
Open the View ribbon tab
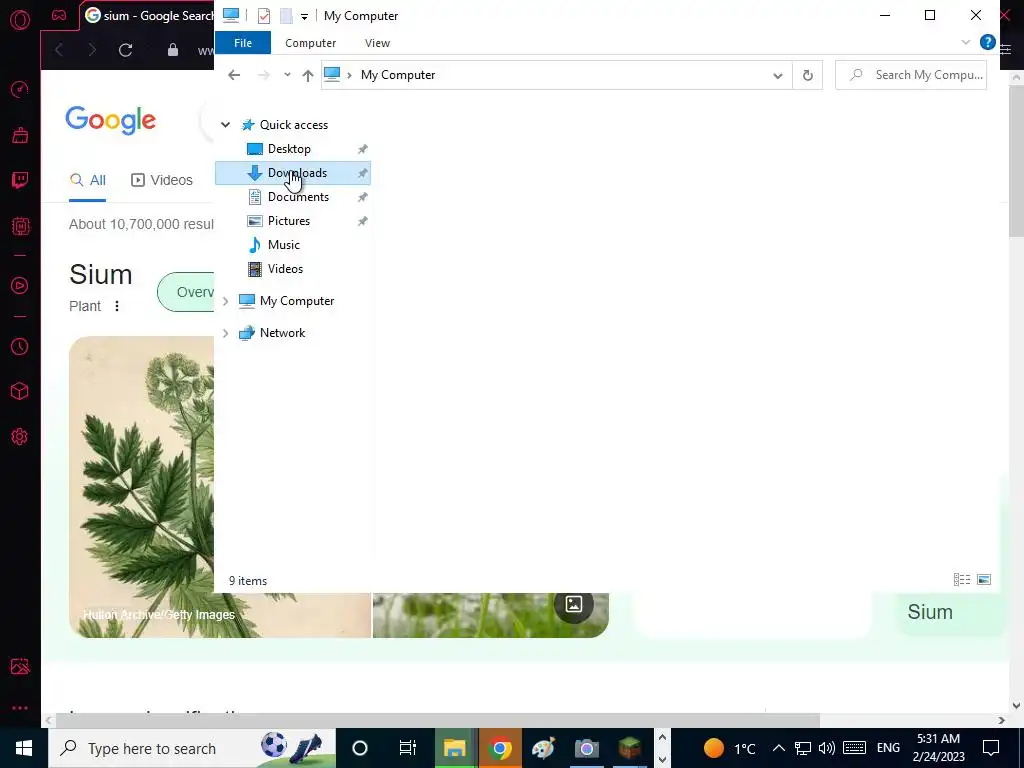[x=377, y=43]
